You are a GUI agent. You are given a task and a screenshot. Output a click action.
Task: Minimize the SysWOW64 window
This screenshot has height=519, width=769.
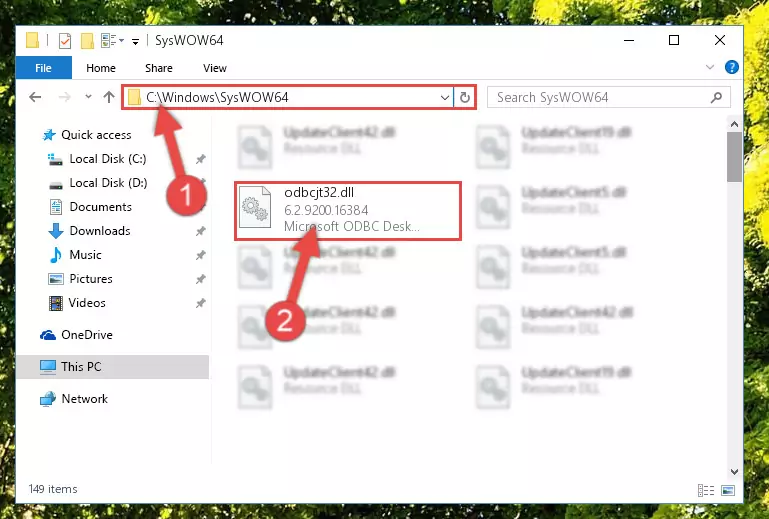click(629, 40)
